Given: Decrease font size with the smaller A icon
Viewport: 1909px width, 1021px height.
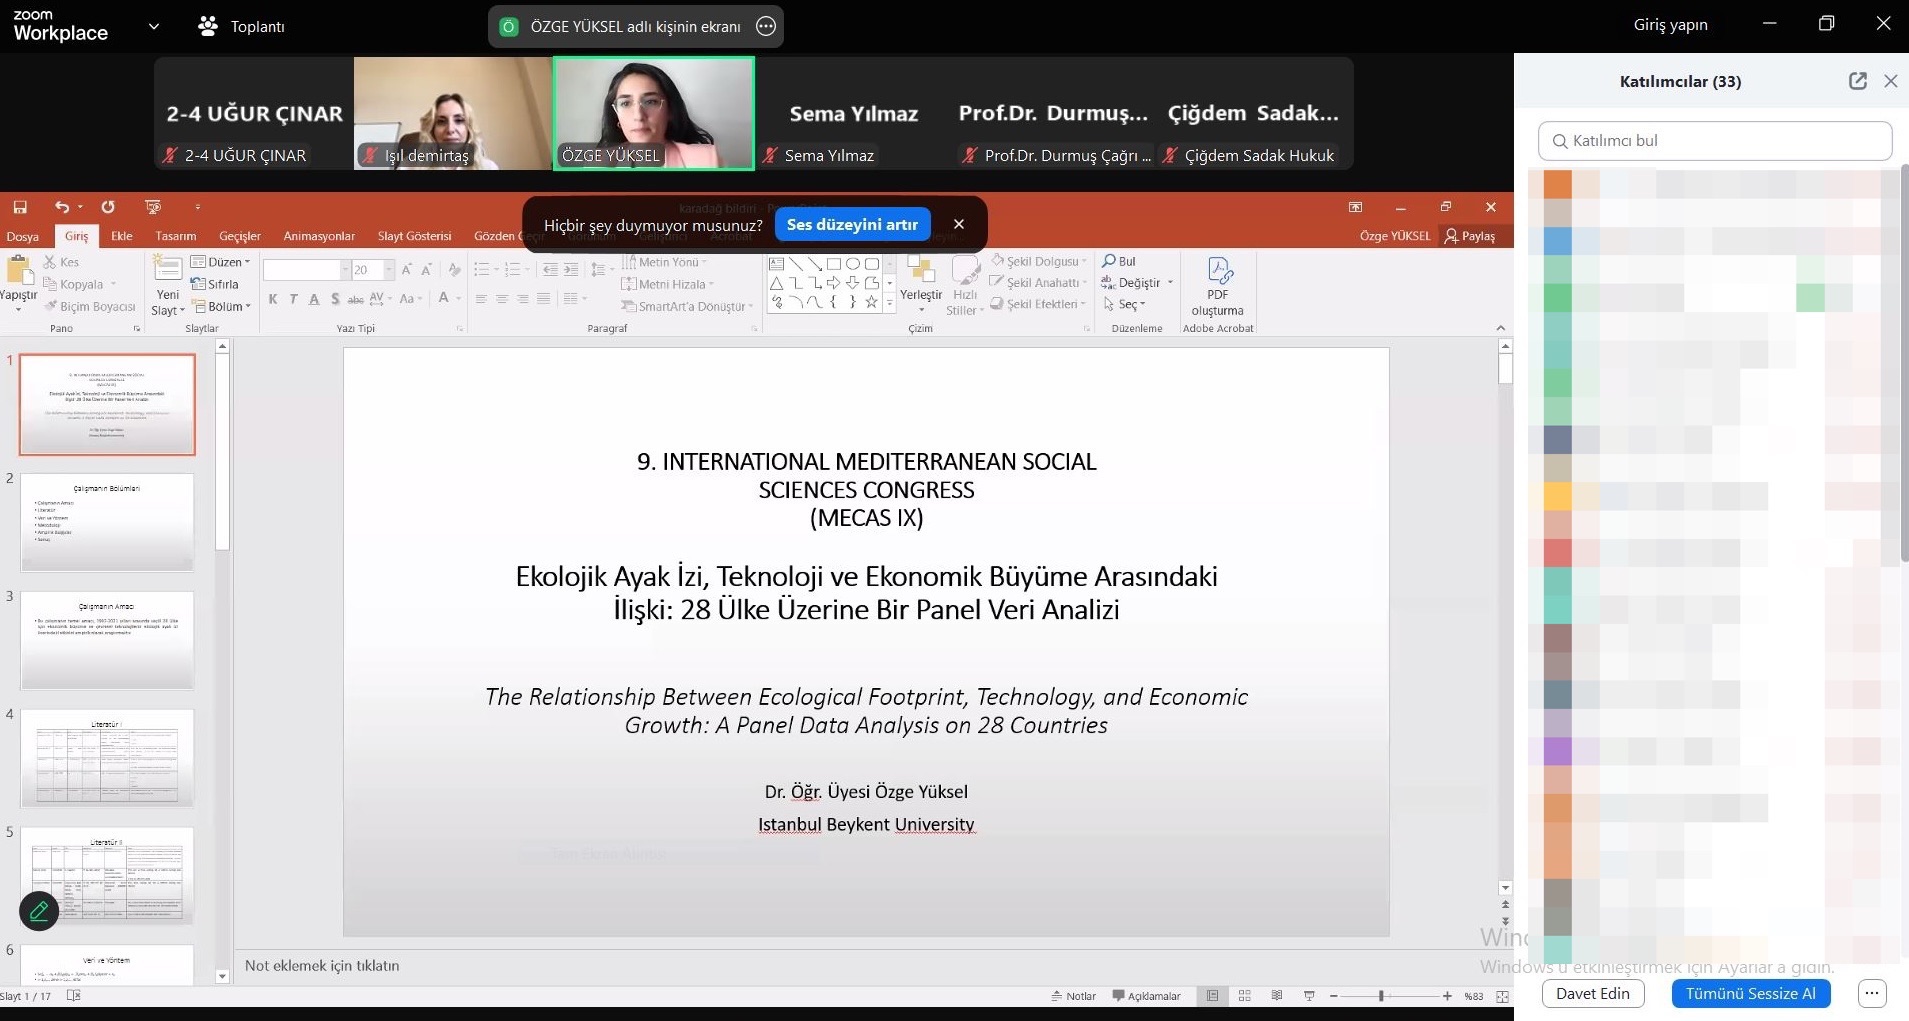Looking at the screenshot, I should [x=427, y=270].
